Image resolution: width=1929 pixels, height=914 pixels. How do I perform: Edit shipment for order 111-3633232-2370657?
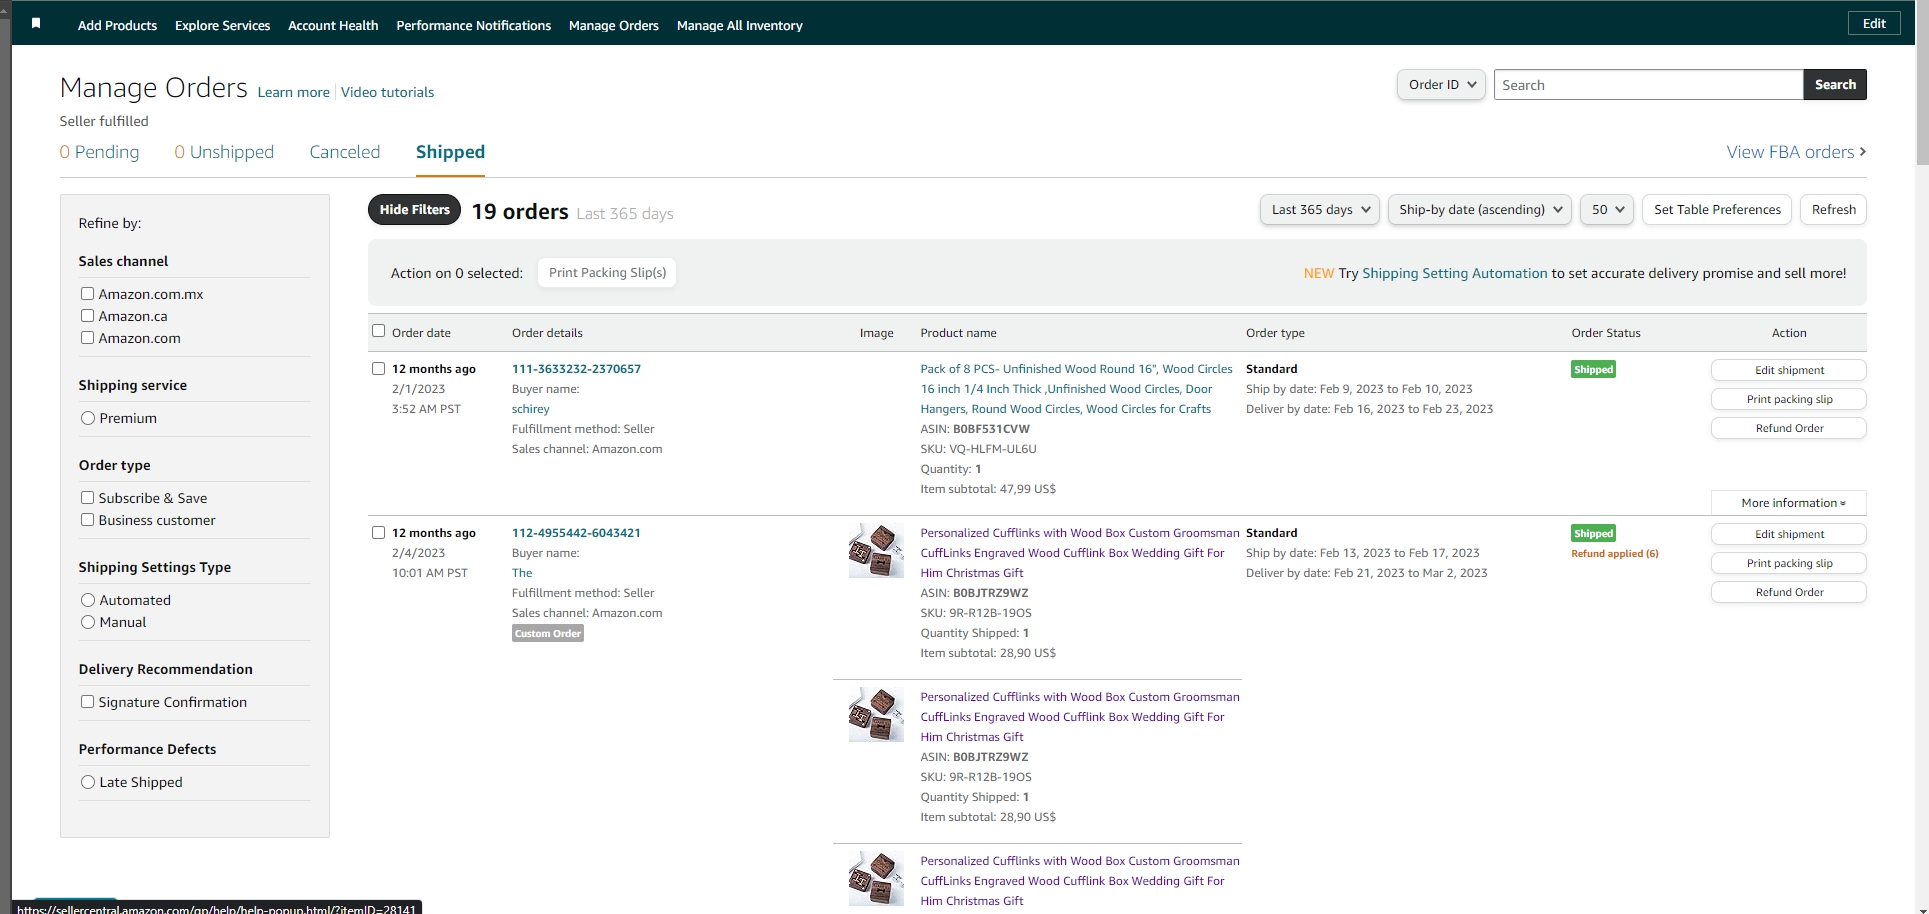click(1789, 370)
